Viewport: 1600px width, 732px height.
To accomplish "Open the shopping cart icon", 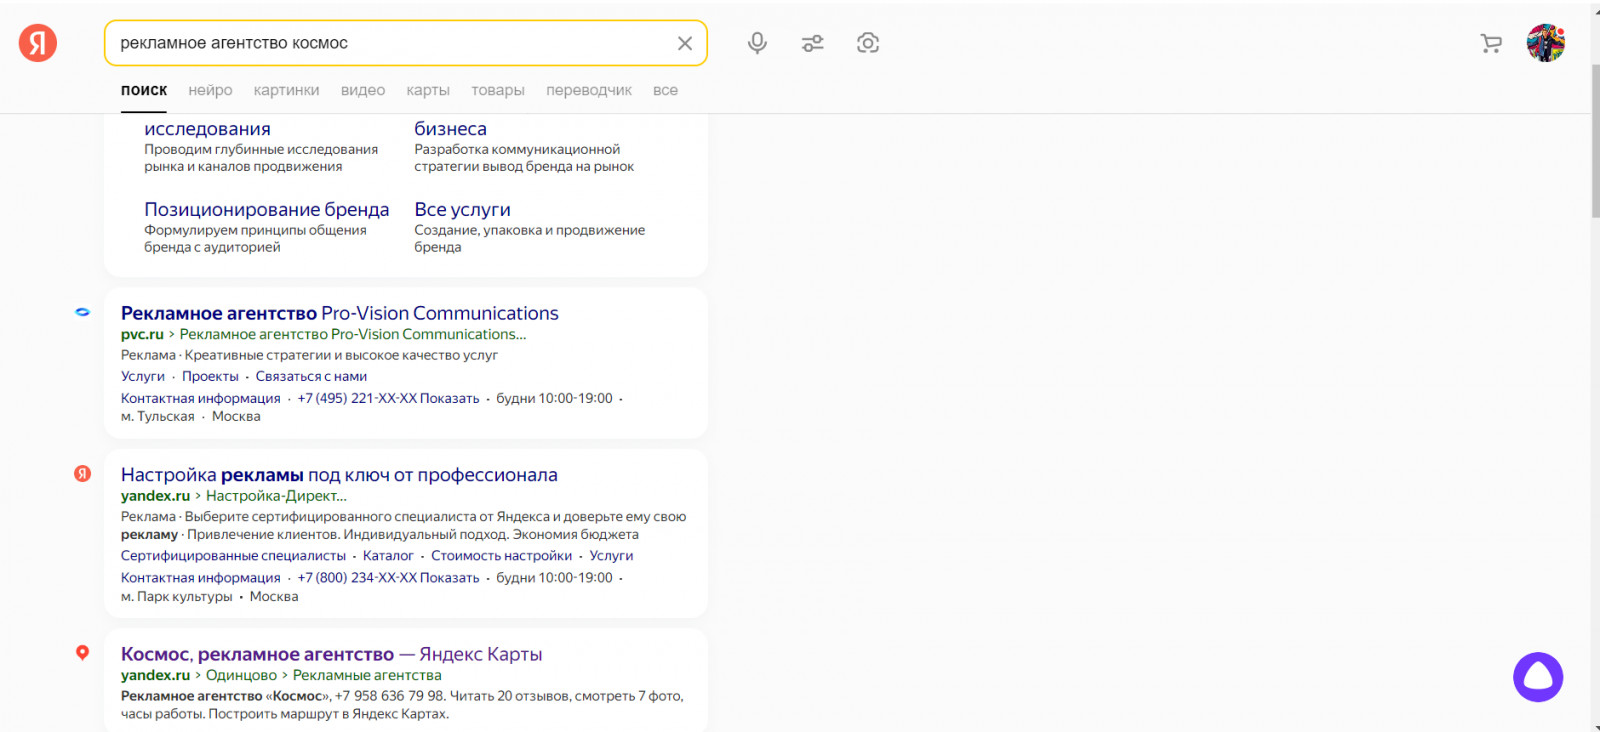I will [1491, 43].
